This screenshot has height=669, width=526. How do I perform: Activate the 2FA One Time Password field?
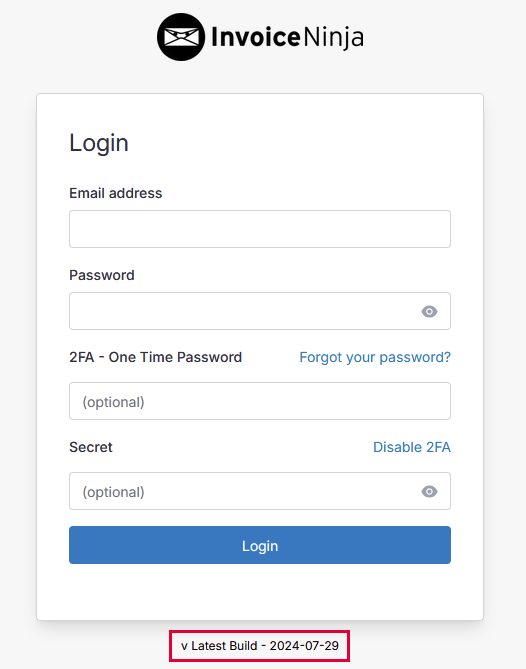tap(260, 401)
